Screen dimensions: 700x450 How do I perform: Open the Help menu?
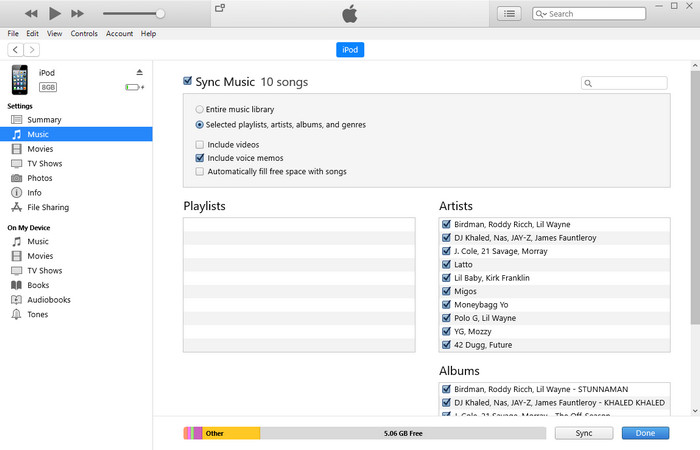pyautogui.click(x=148, y=33)
